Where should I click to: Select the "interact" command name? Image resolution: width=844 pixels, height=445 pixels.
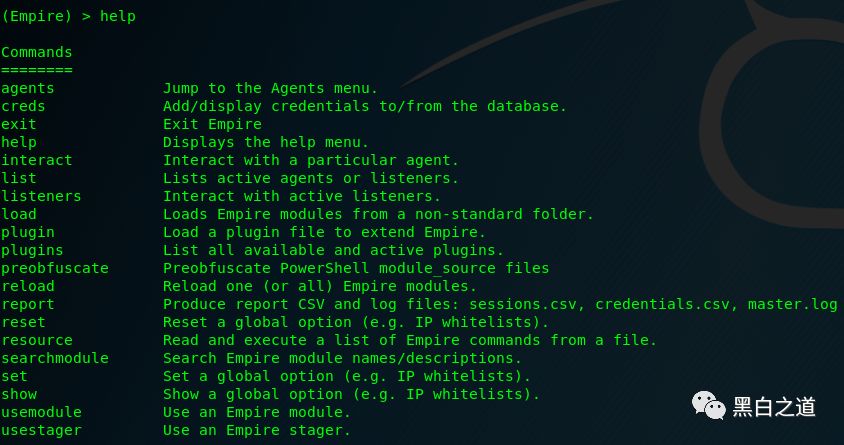tap(37, 160)
